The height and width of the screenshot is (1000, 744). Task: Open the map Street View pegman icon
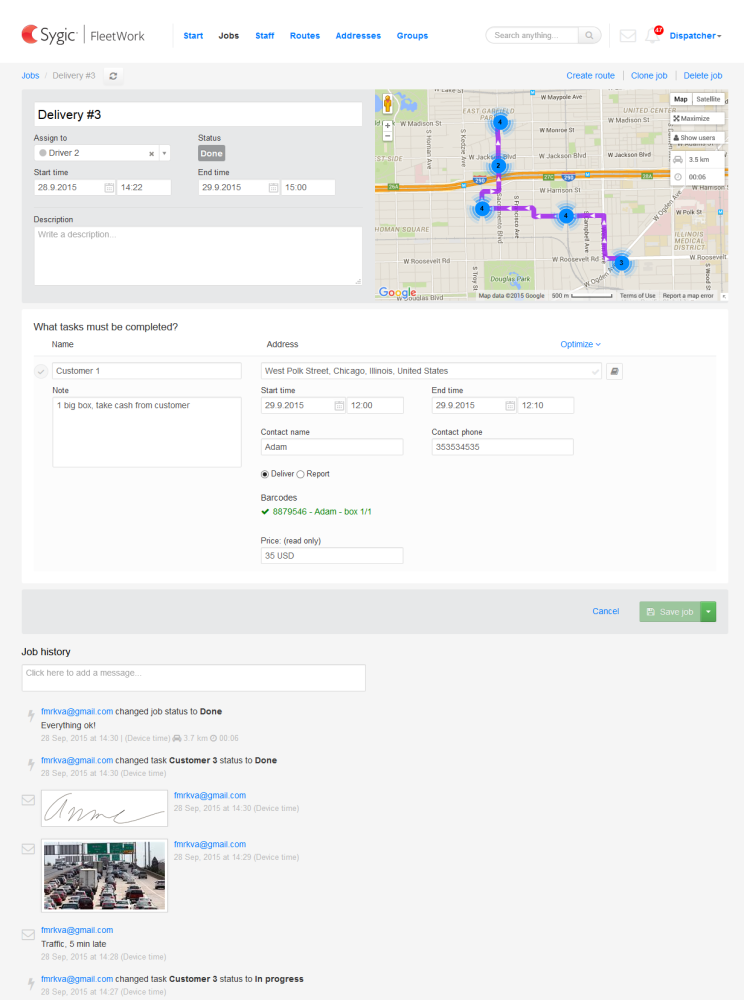click(387, 103)
